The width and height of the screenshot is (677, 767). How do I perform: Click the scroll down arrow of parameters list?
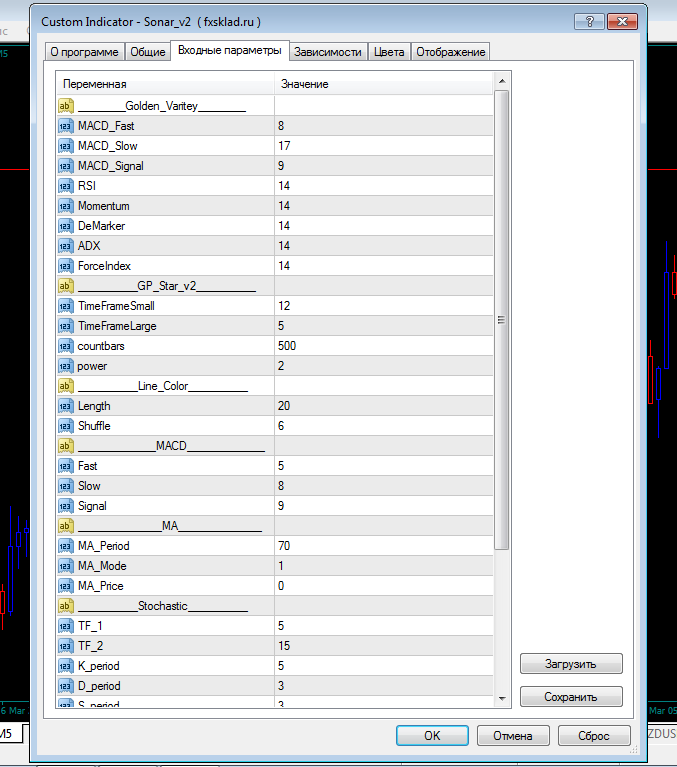tap(502, 700)
